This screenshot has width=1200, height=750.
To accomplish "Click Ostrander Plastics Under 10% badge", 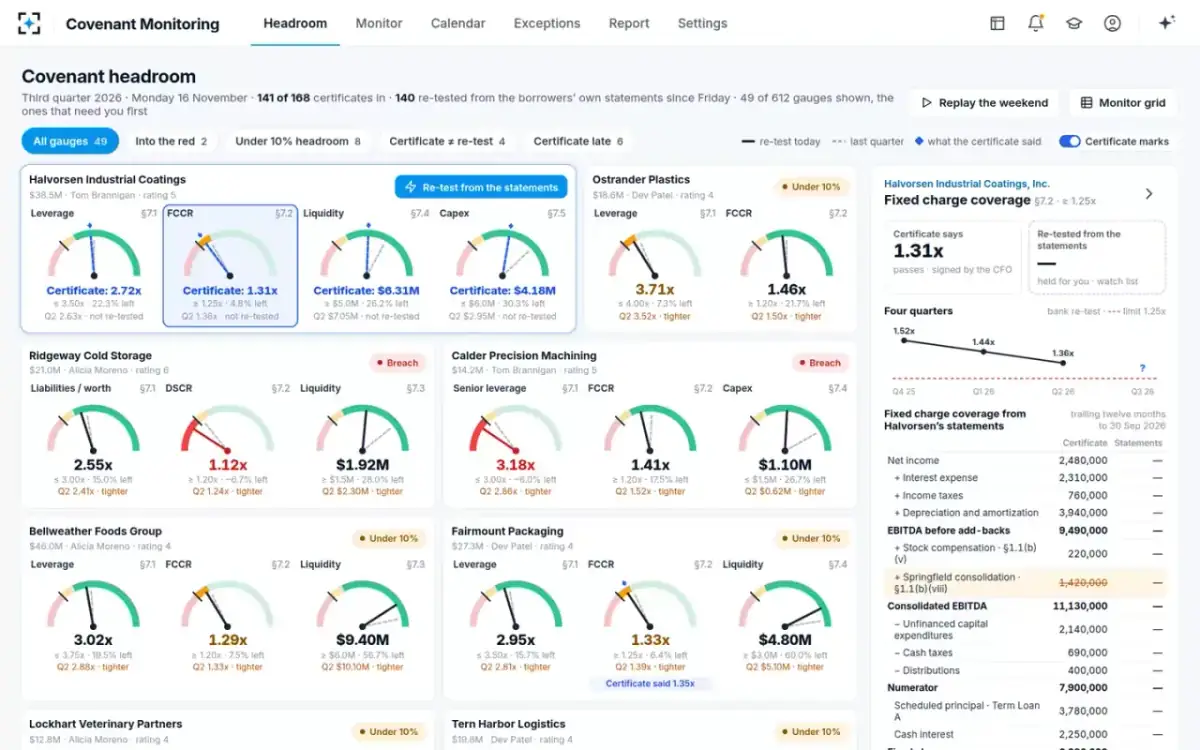I will click(811, 187).
